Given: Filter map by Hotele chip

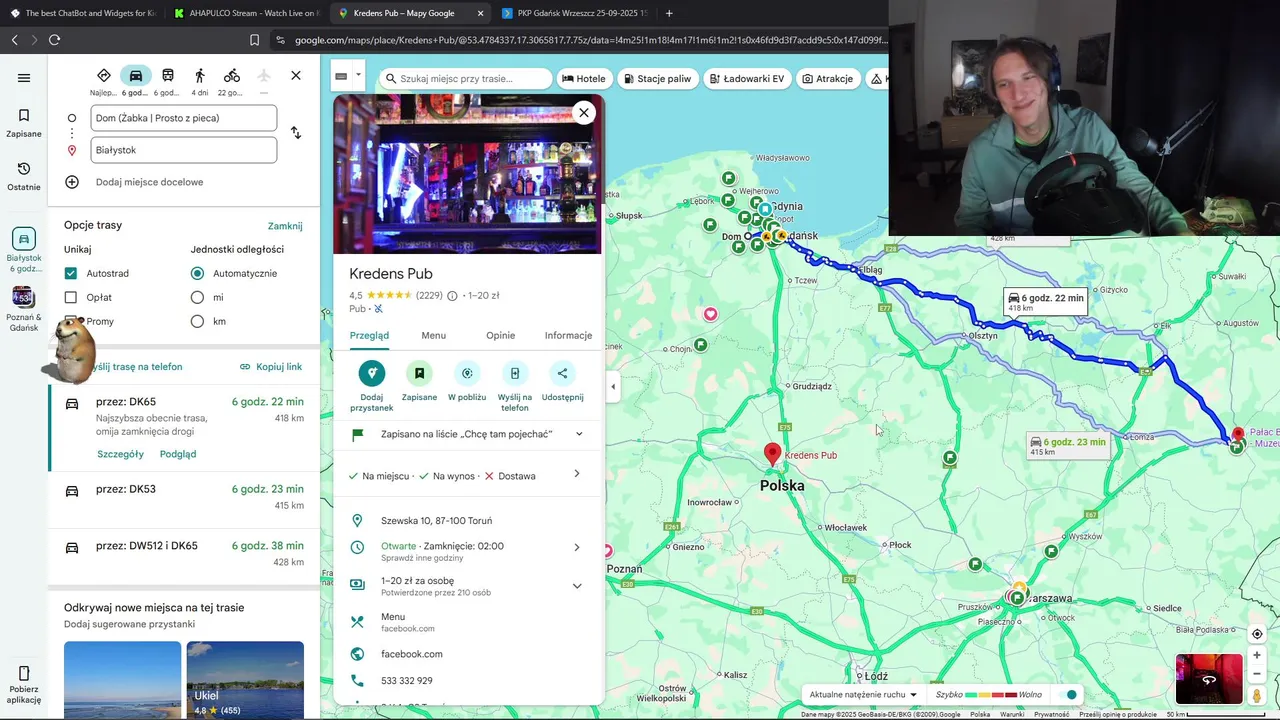Looking at the screenshot, I should (x=584, y=78).
